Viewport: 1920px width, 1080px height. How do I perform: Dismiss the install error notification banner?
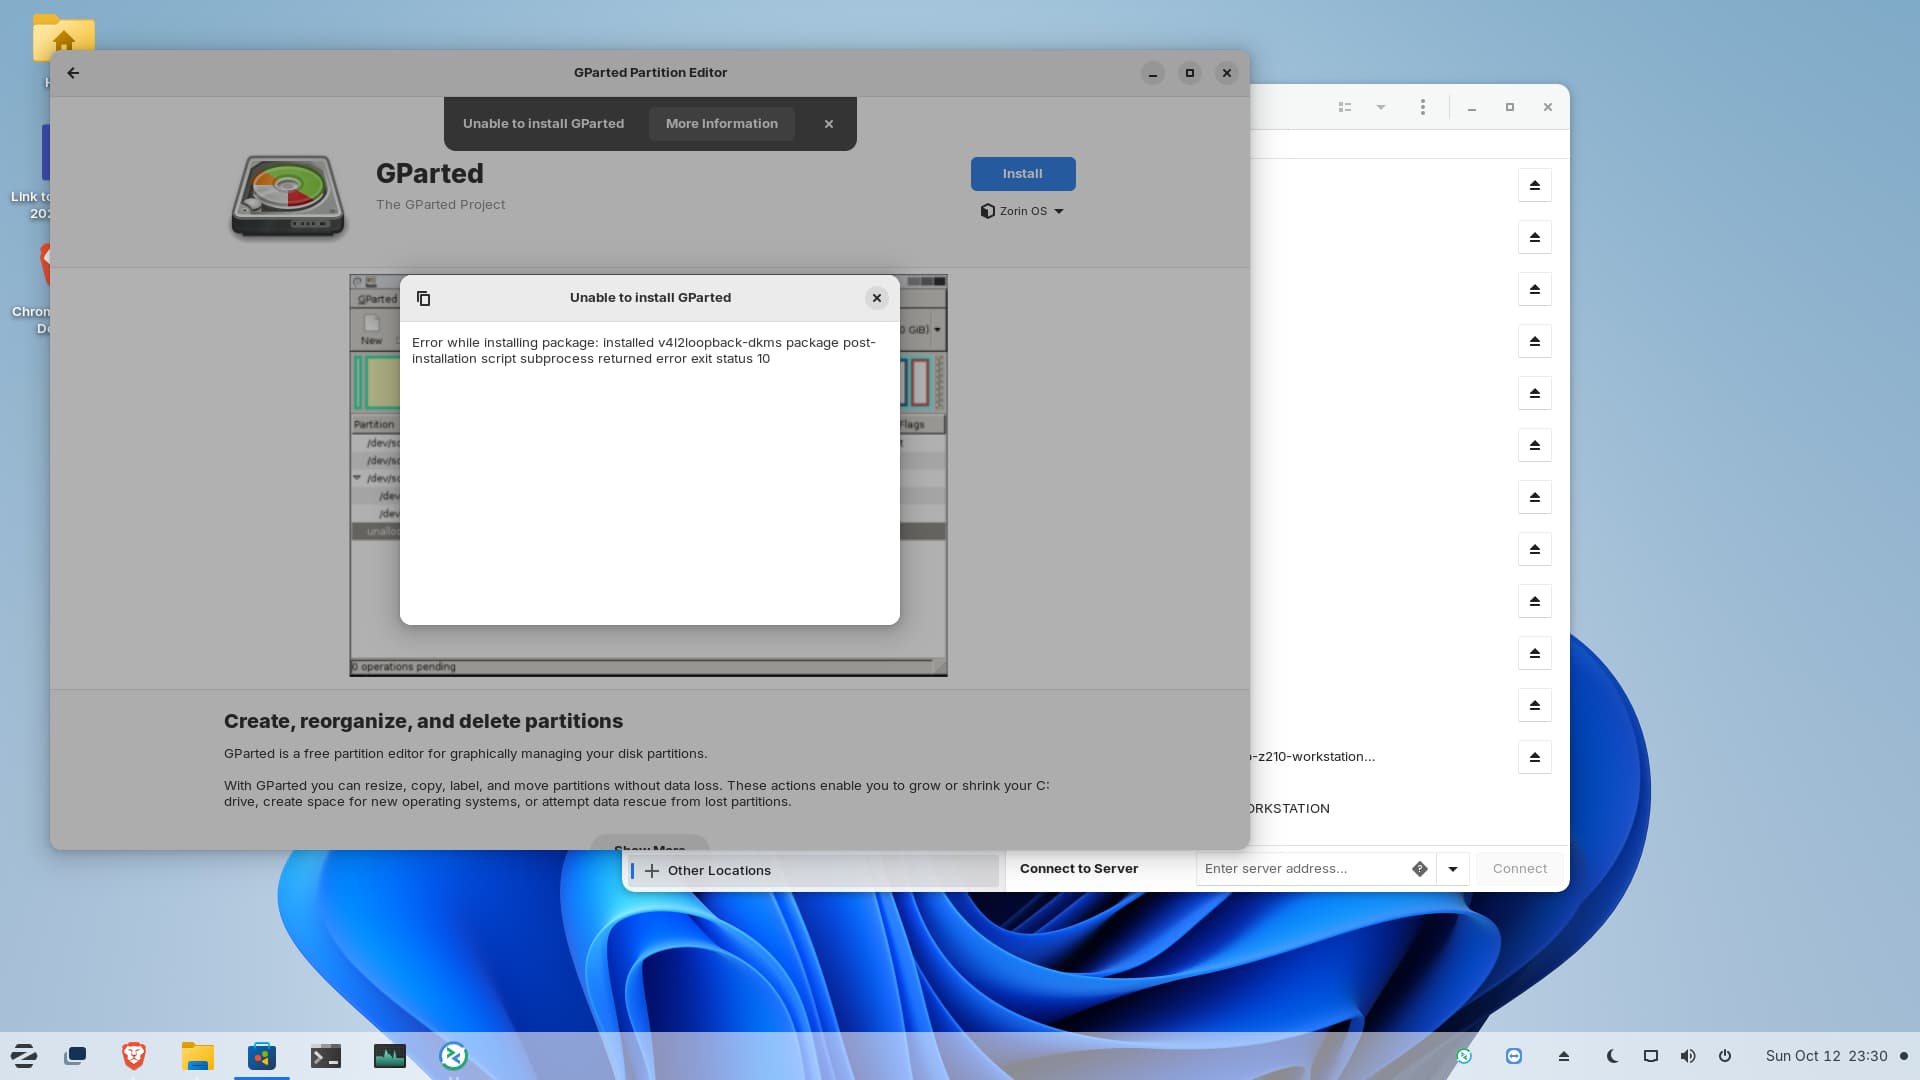[828, 124]
